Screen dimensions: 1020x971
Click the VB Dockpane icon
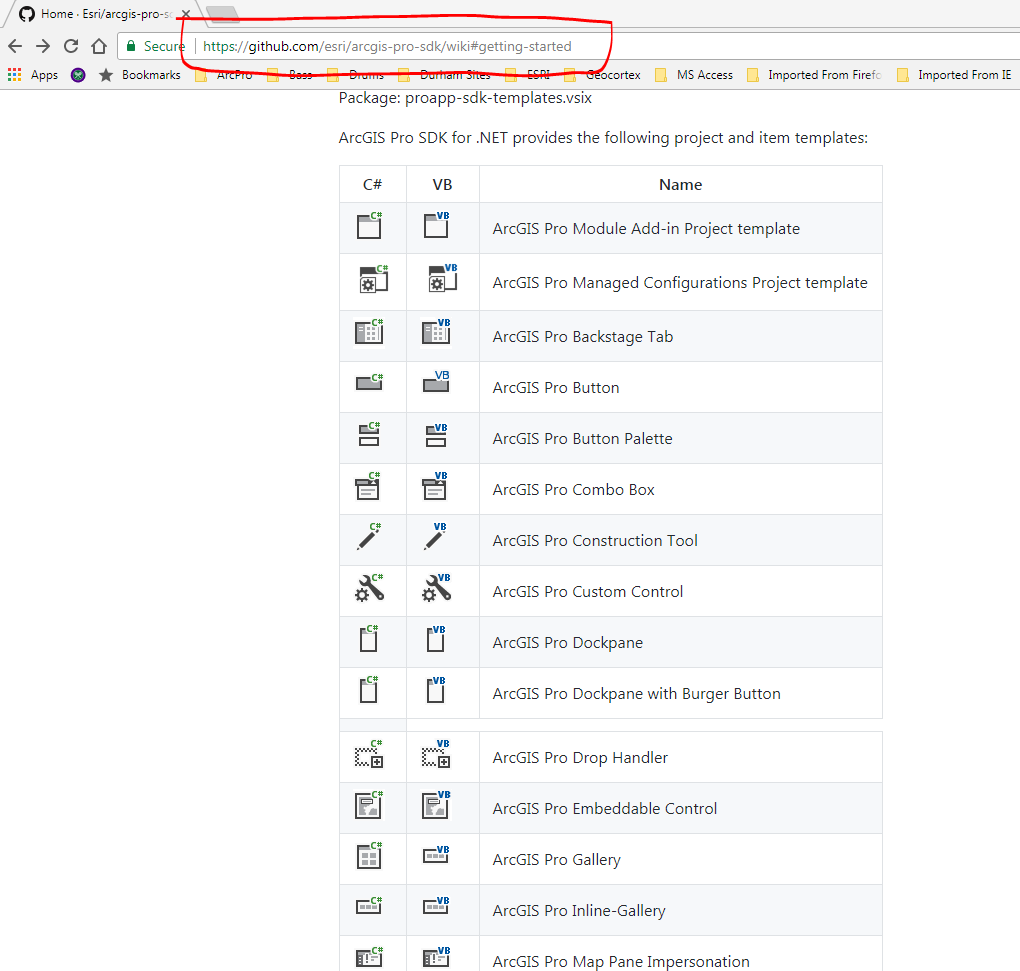click(436, 639)
